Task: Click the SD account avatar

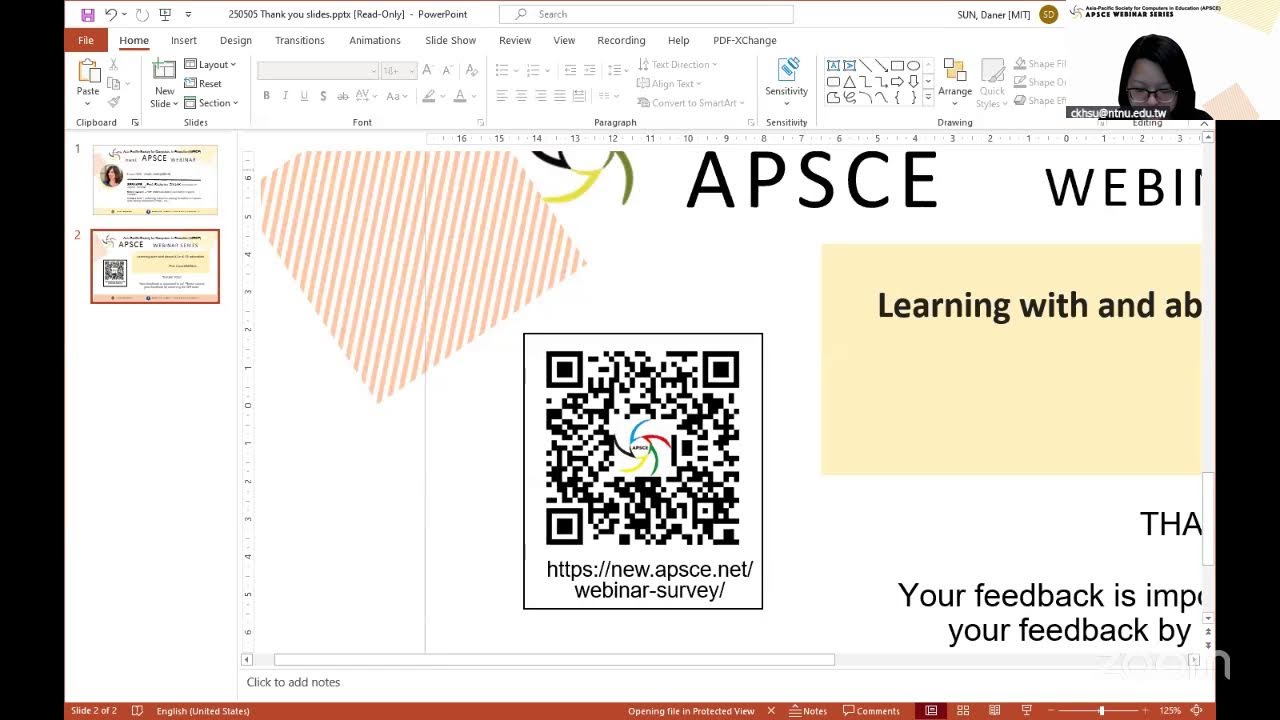Action: click(1049, 14)
